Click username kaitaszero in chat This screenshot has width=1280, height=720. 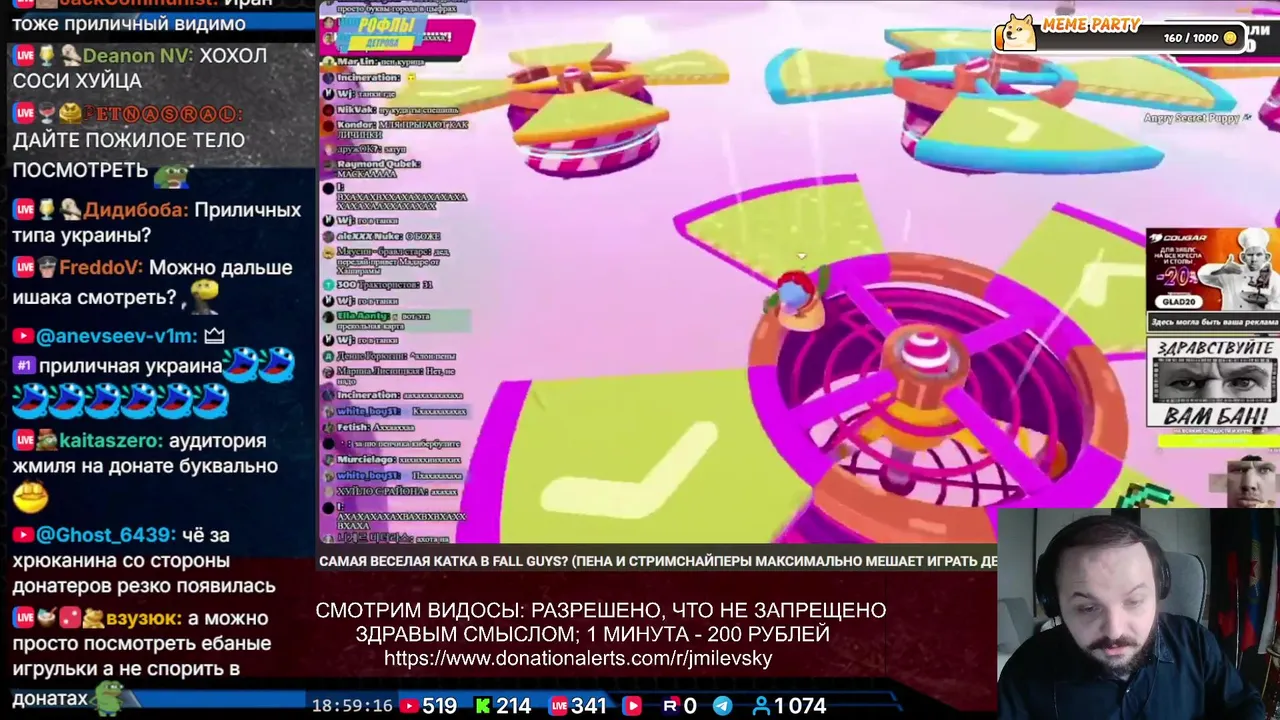click(112, 440)
